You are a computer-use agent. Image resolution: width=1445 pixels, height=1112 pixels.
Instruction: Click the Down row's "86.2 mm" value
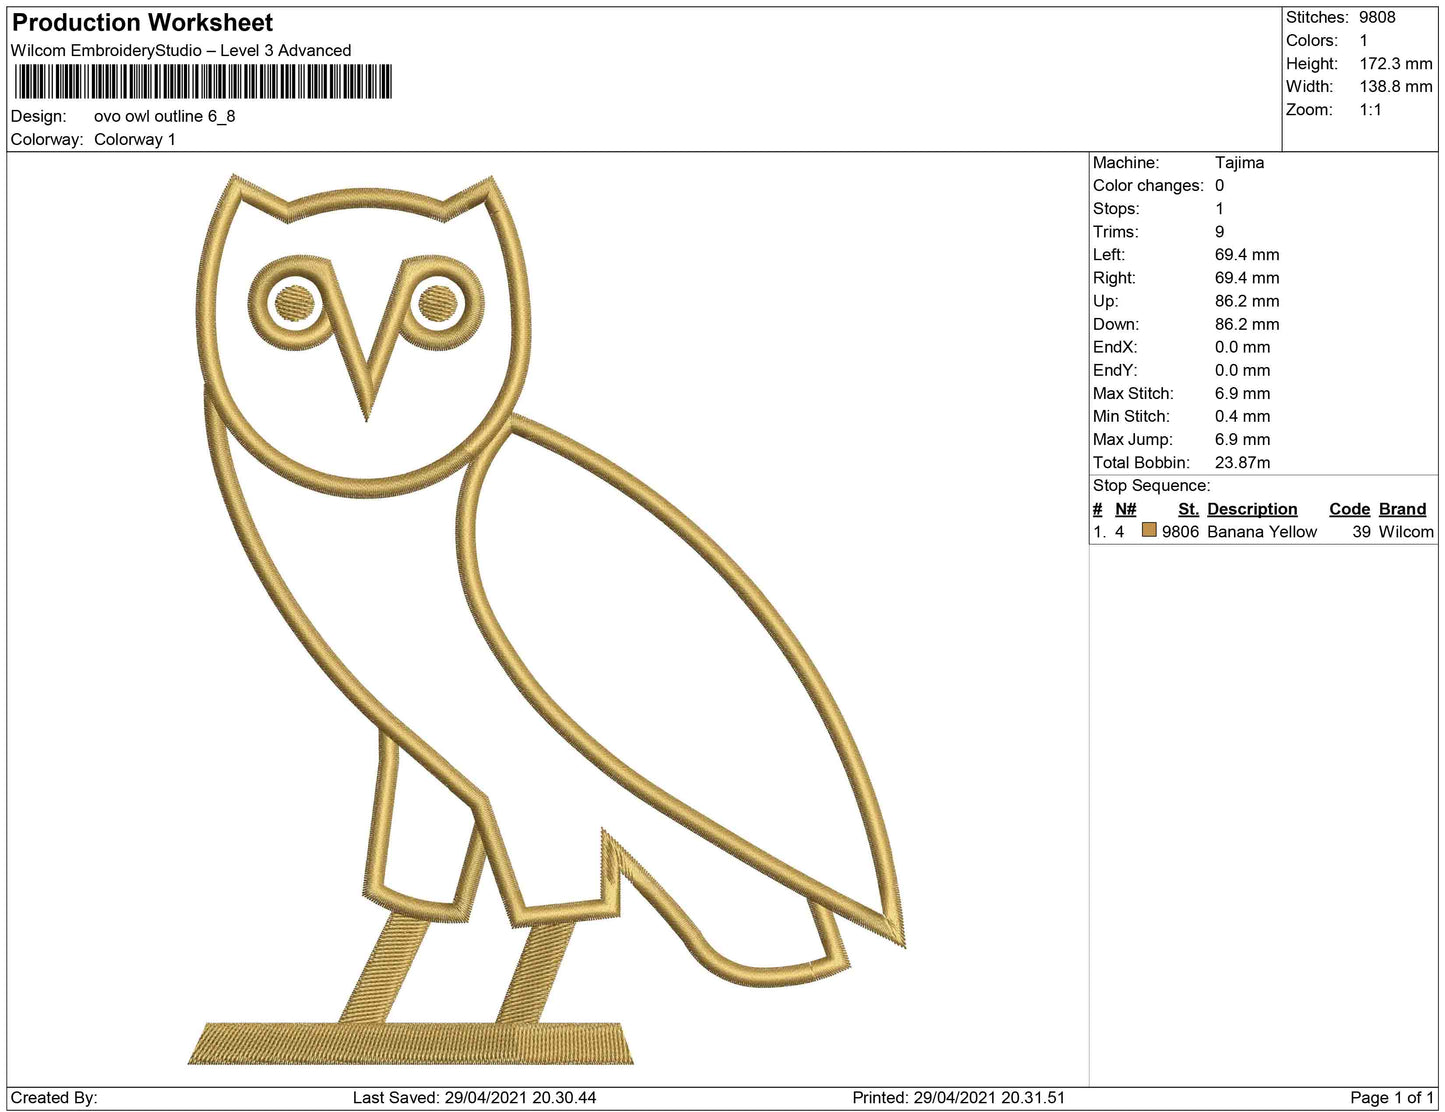click(x=1247, y=324)
